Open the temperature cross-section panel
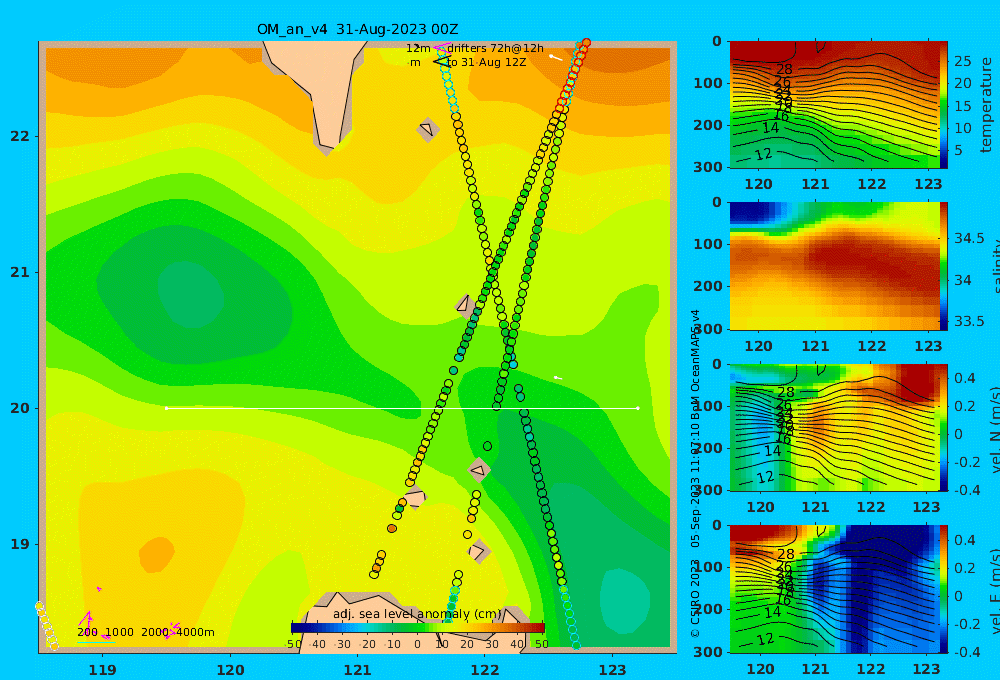1000x680 pixels. (x=834, y=105)
